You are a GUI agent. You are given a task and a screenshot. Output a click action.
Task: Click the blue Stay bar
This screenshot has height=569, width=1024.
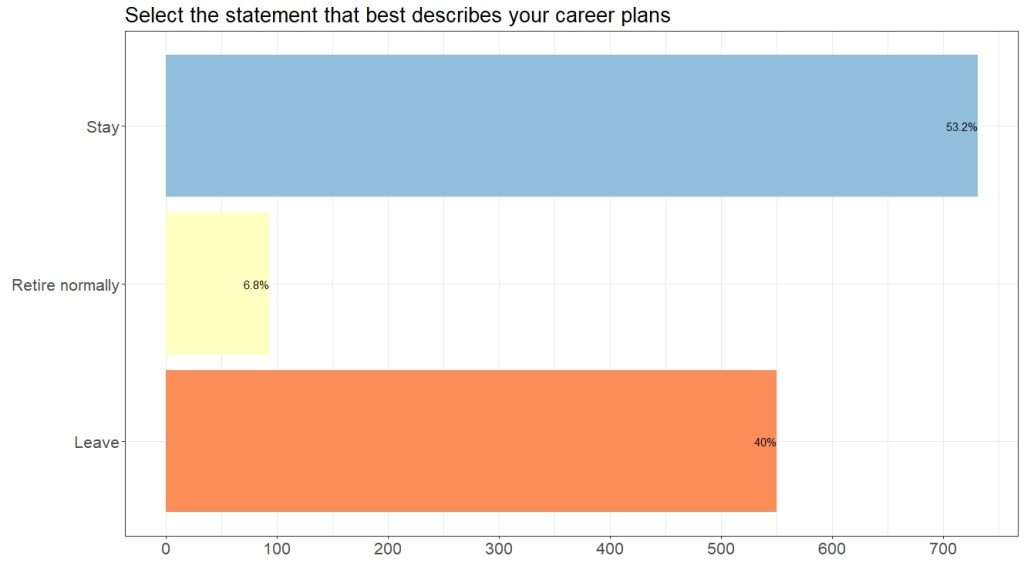point(570,126)
